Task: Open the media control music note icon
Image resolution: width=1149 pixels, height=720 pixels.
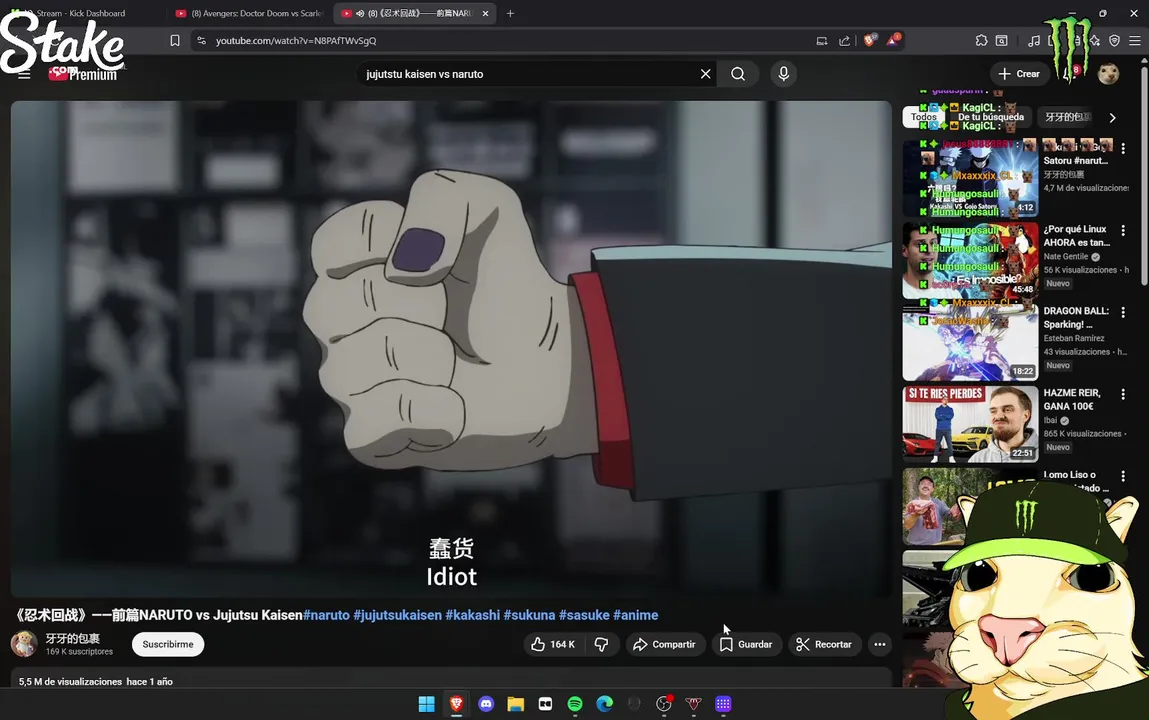Action: [x=1033, y=41]
